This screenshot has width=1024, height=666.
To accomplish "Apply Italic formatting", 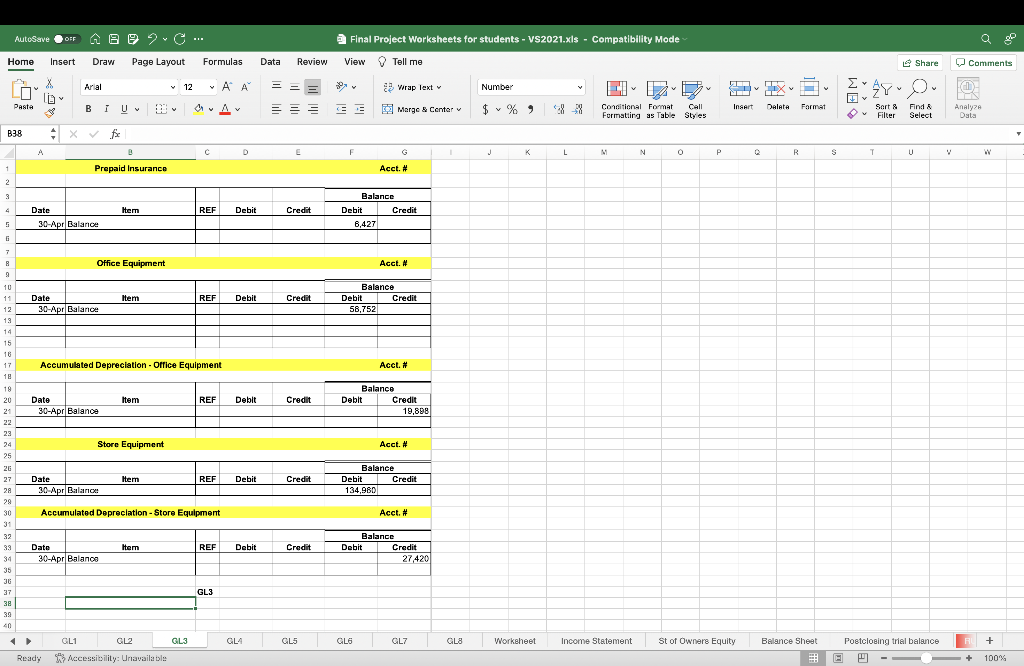I will pyautogui.click(x=106, y=109).
